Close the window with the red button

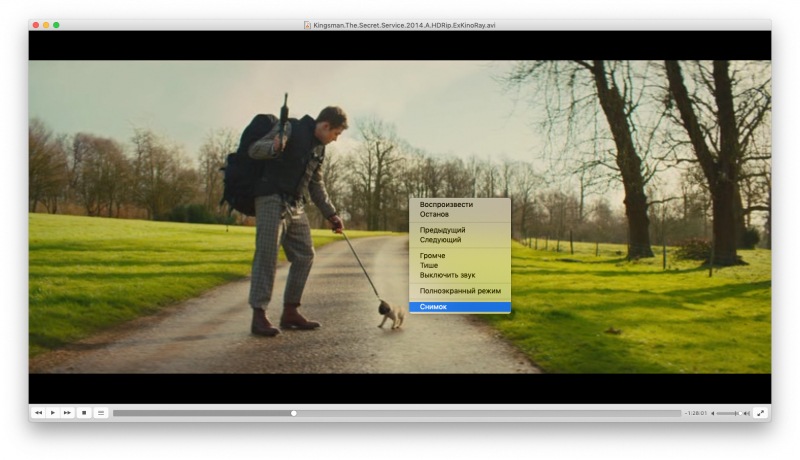point(36,25)
